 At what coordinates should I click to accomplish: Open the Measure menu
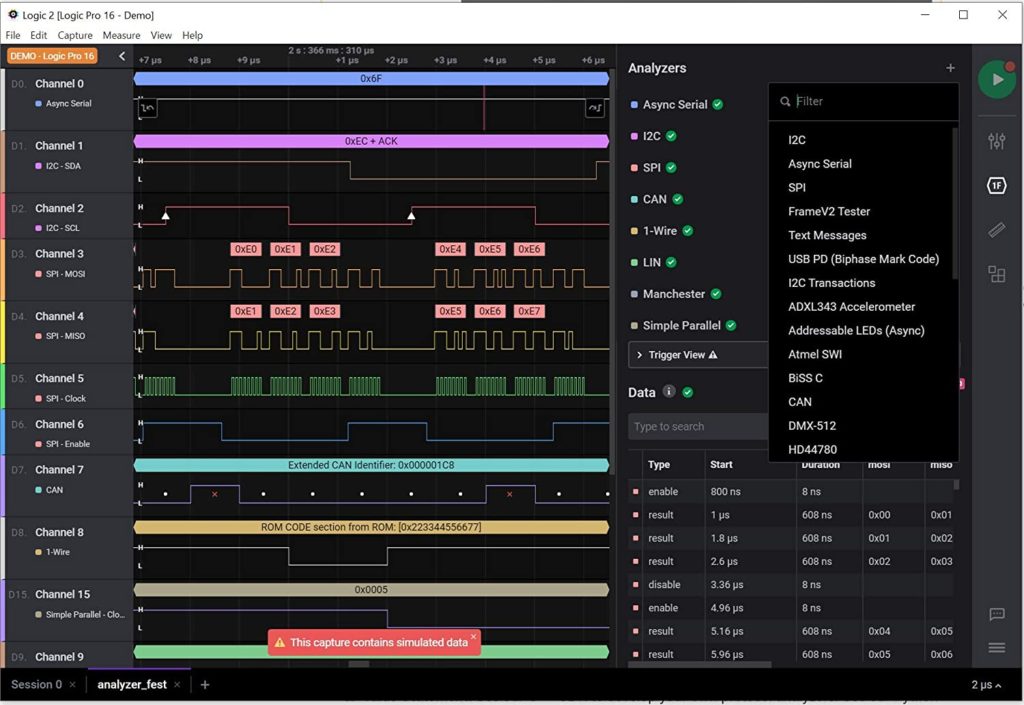click(121, 35)
